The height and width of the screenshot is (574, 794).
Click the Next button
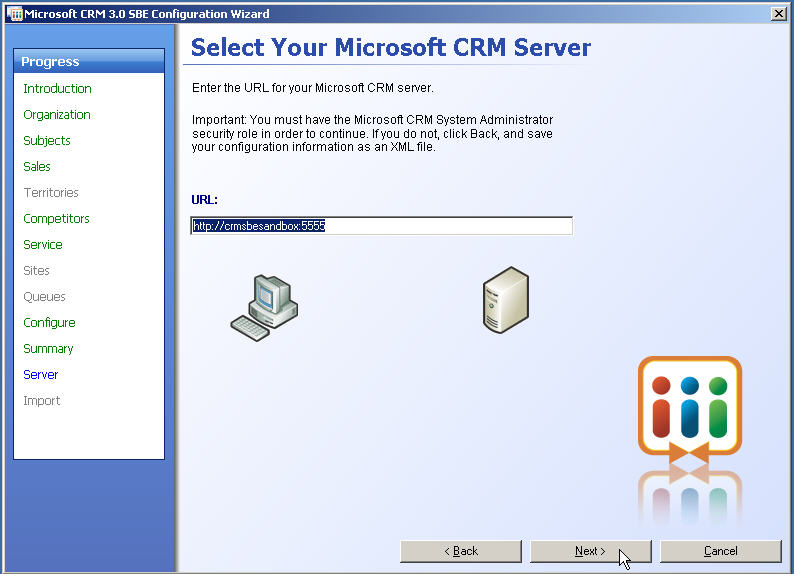pos(590,551)
